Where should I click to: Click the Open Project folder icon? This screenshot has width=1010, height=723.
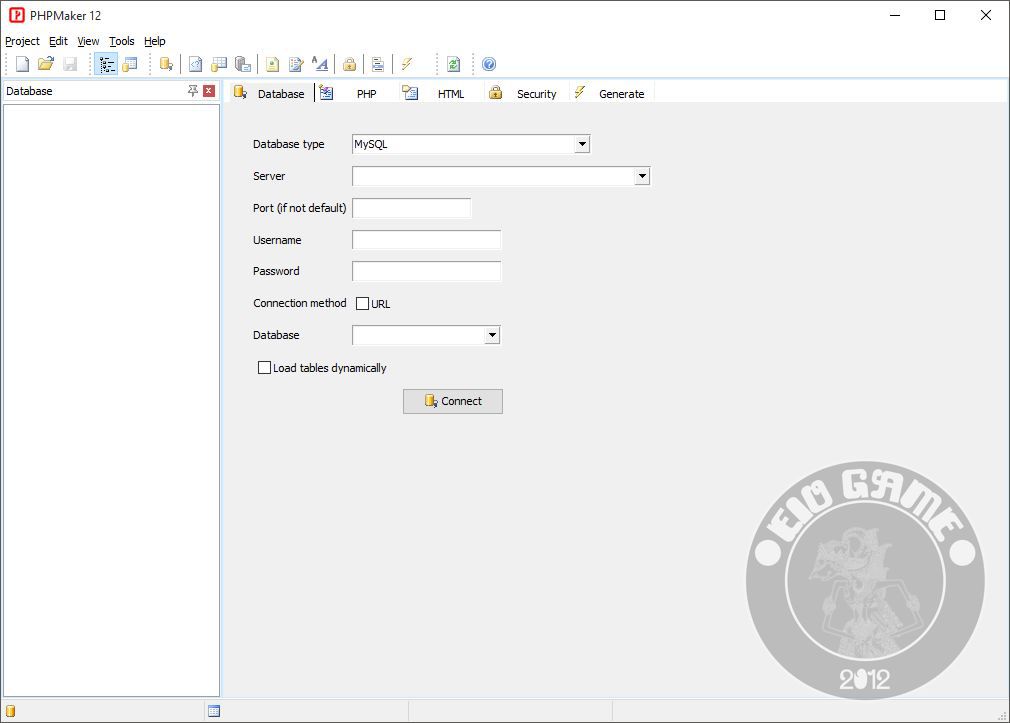[46, 64]
